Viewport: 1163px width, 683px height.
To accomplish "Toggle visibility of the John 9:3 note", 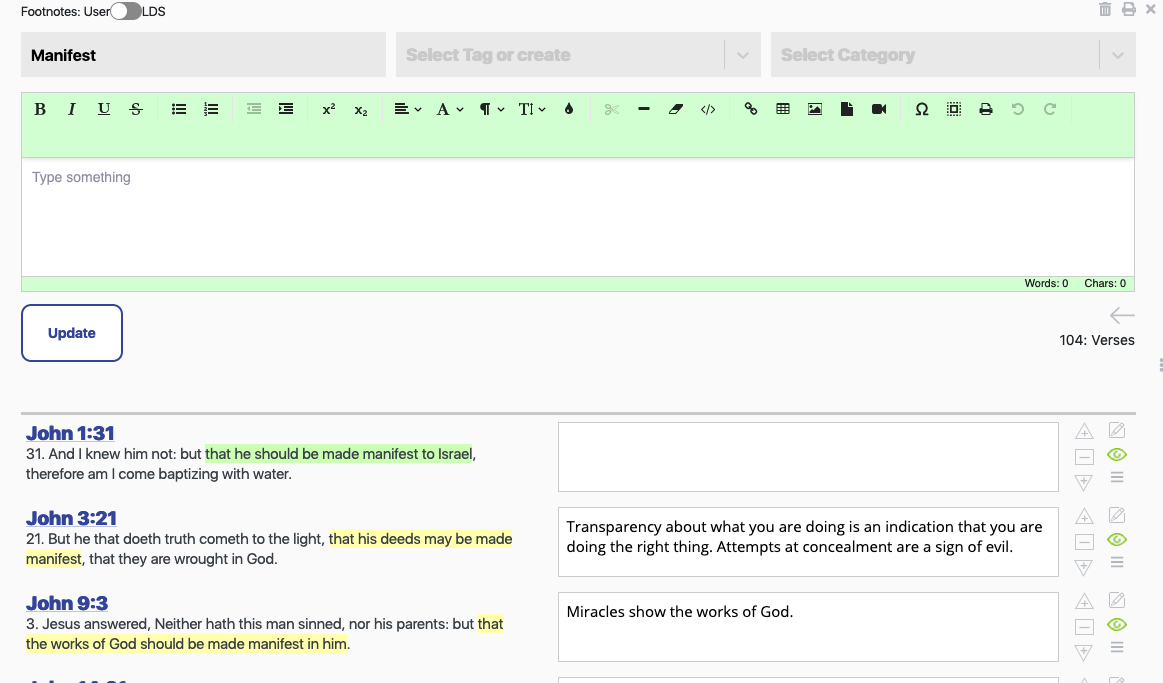I will tap(1117, 624).
